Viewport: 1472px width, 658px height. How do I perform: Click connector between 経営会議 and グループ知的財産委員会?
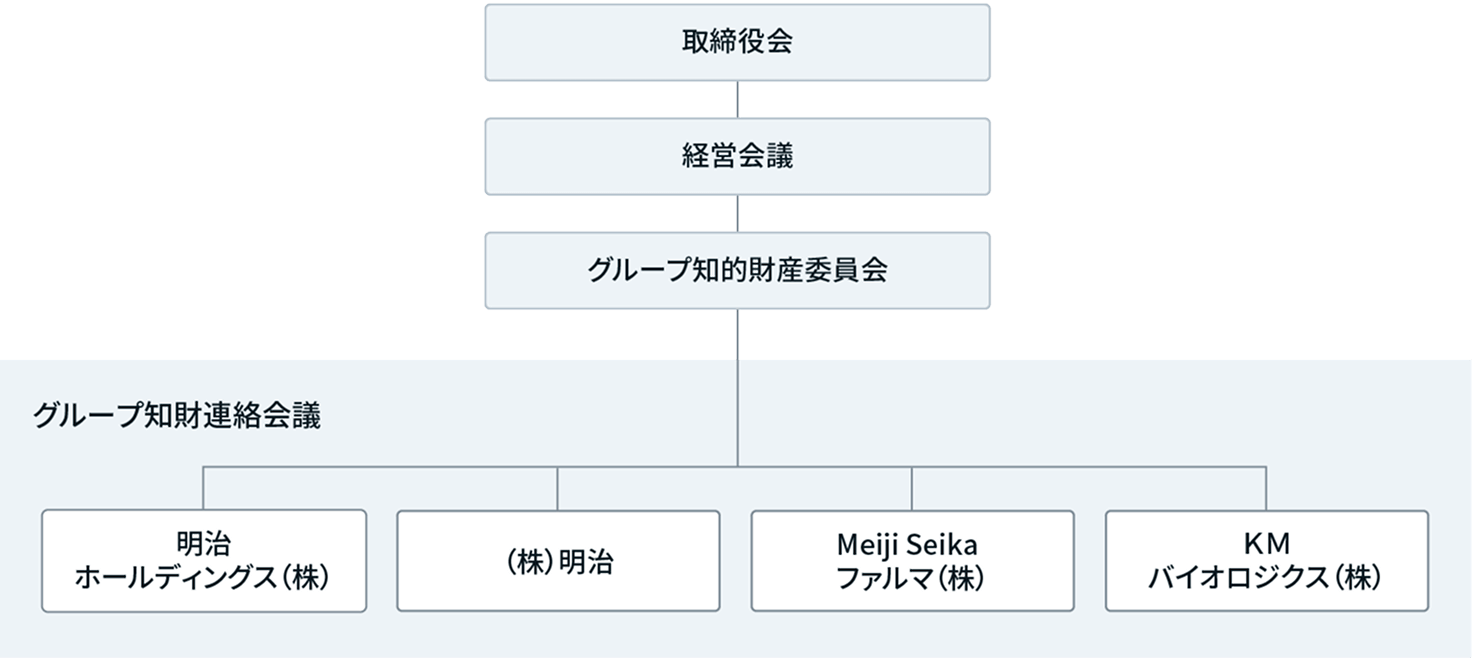pyautogui.click(x=738, y=213)
